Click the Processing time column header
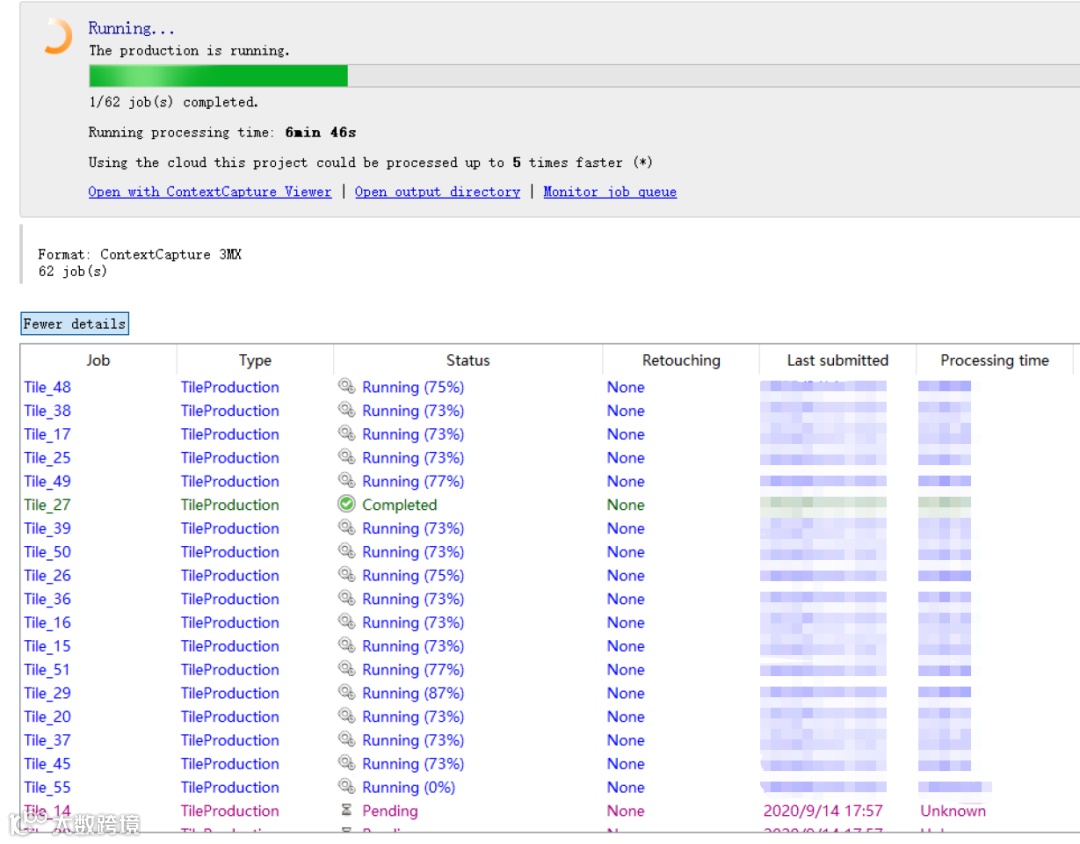This screenshot has width=1080, height=844. (994, 360)
